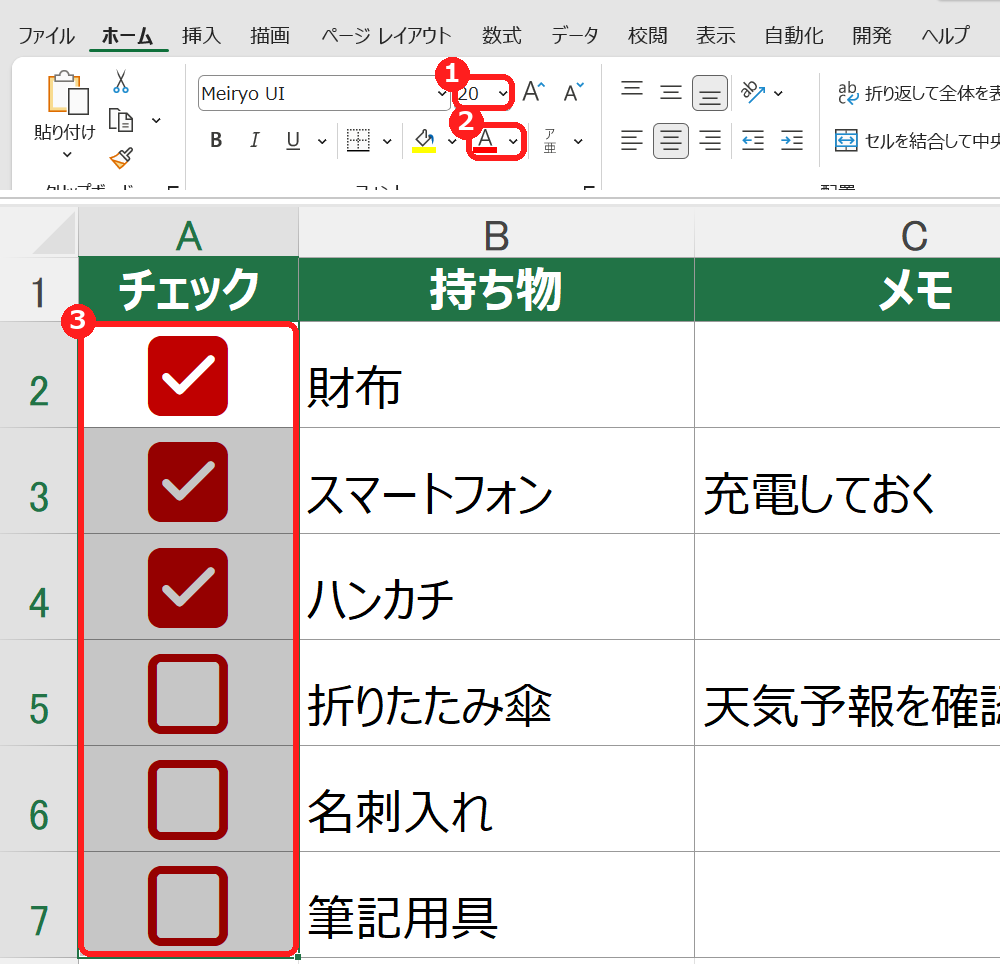Apply underline formatting
Viewport: 1000px width, 964px height.
293,140
